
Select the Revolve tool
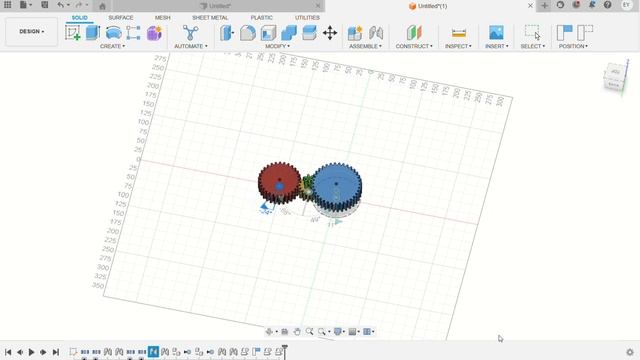tap(113, 33)
